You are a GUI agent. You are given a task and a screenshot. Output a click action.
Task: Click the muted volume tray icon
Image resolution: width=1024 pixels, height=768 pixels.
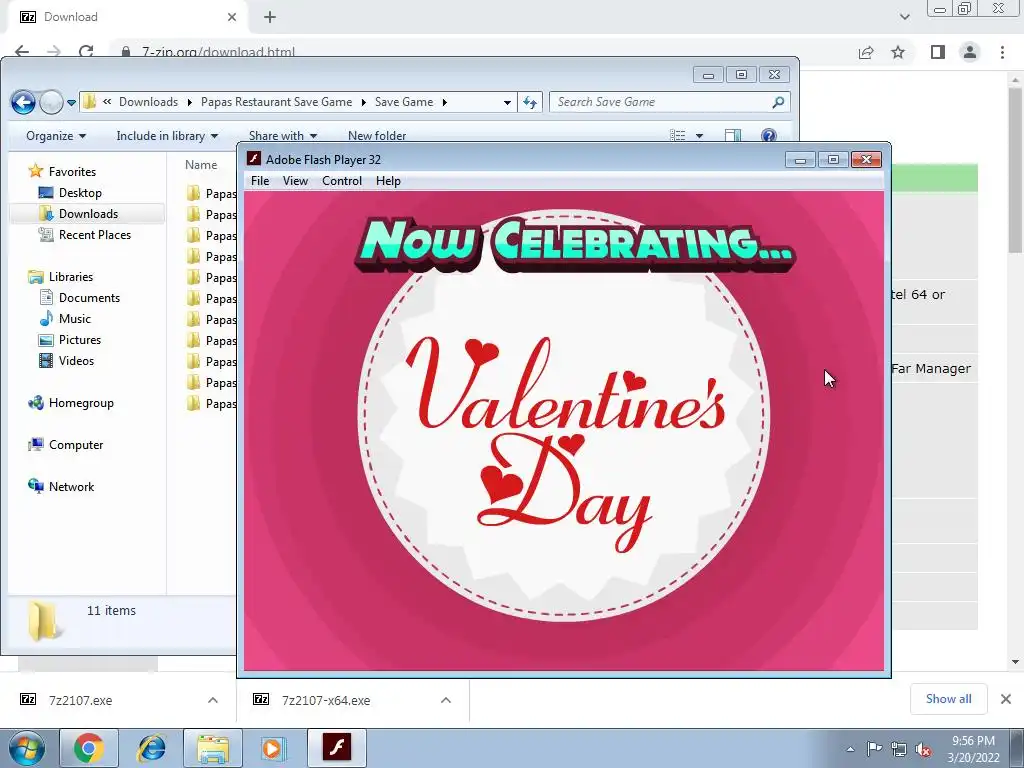[x=923, y=750]
